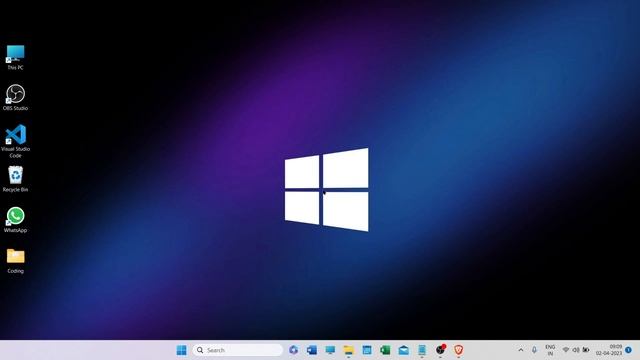Open the WhatsApp desktop shortcut
Viewport: 640px width, 360px height.
click(x=16, y=220)
